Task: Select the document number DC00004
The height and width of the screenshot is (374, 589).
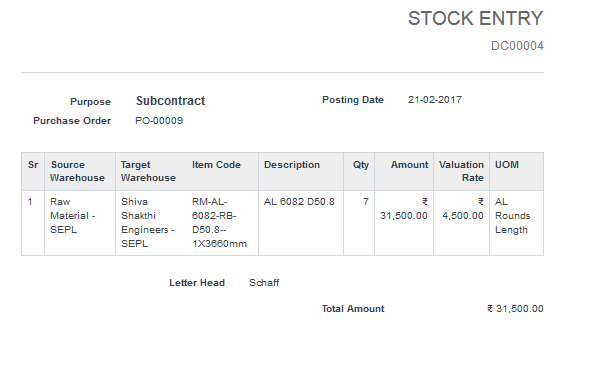Action: point(517,46)
